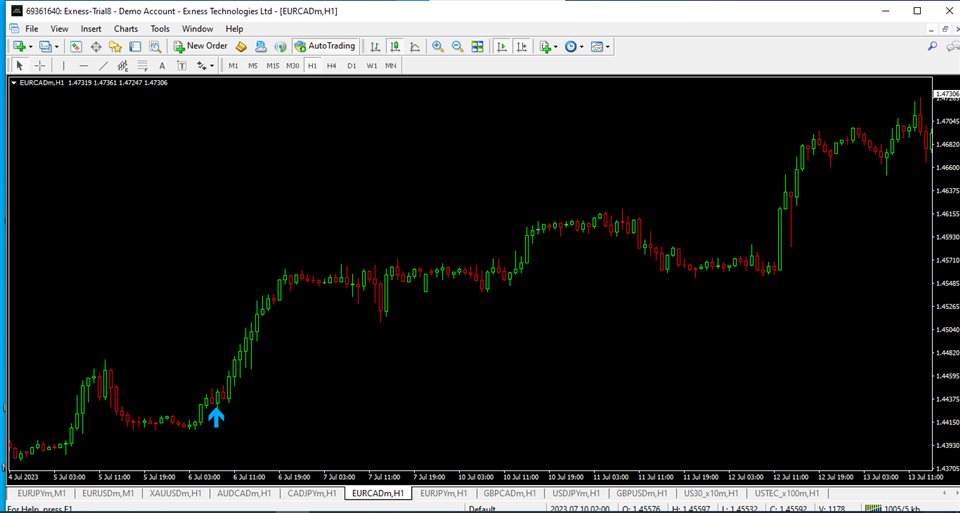
Task: Show the Market Watch window icon
Action: [x=76, y=47]
